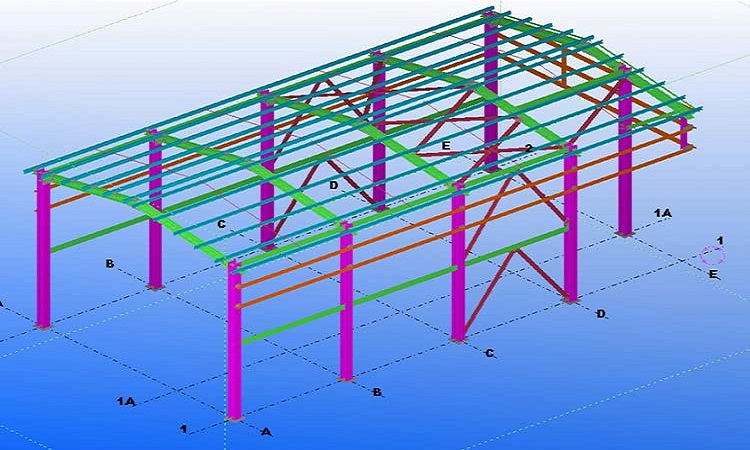Image resolution: width=750 pixels, height=450 pixels.
Task: Click grid label 1 above the pink circle
Action: [719, 240]
